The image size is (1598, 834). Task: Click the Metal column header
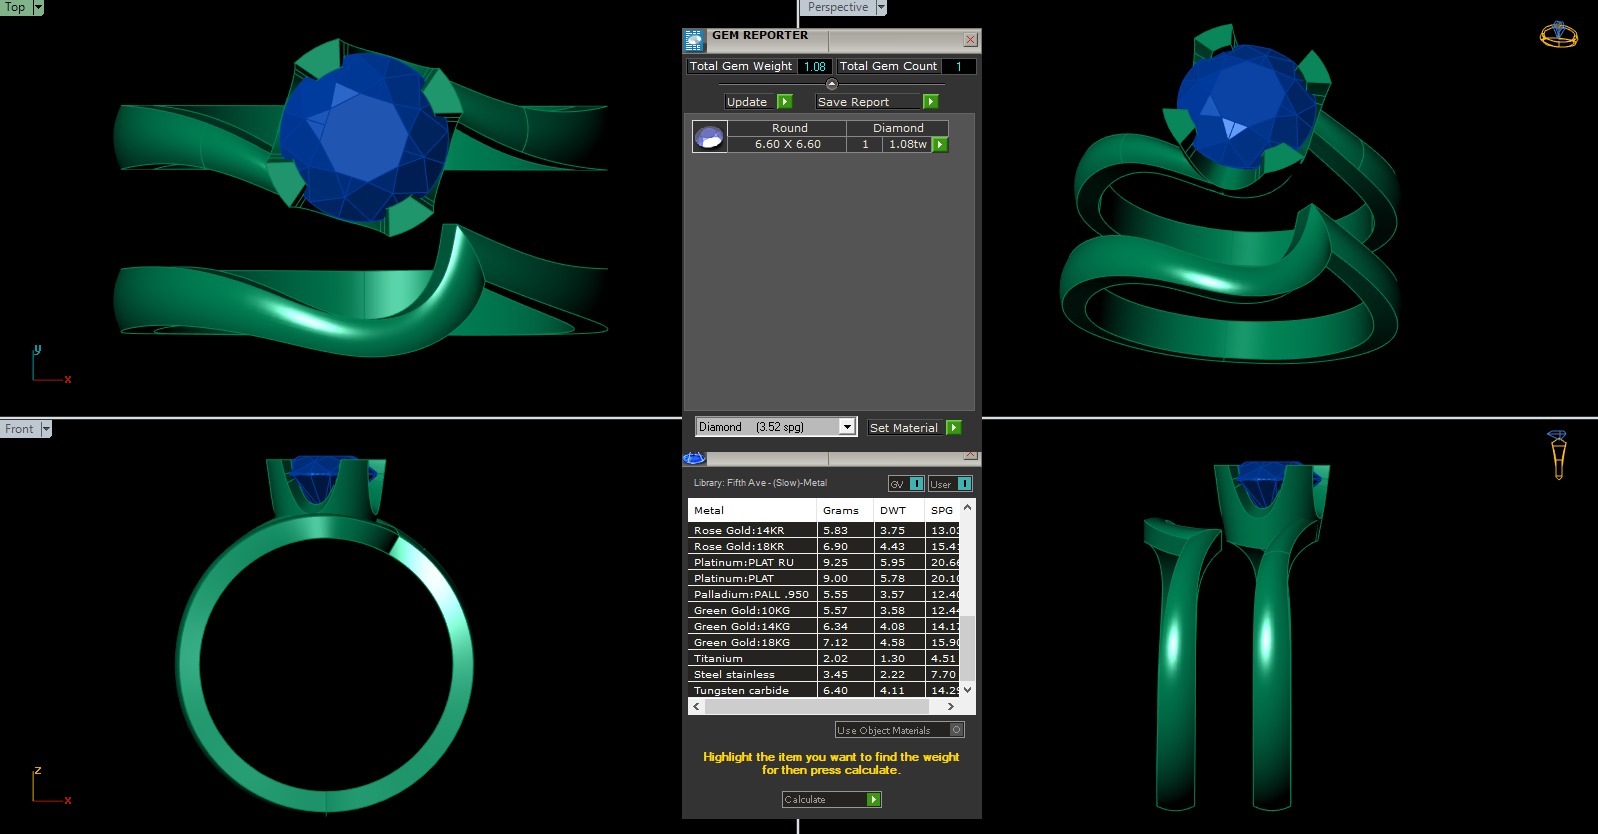(753, 510)
